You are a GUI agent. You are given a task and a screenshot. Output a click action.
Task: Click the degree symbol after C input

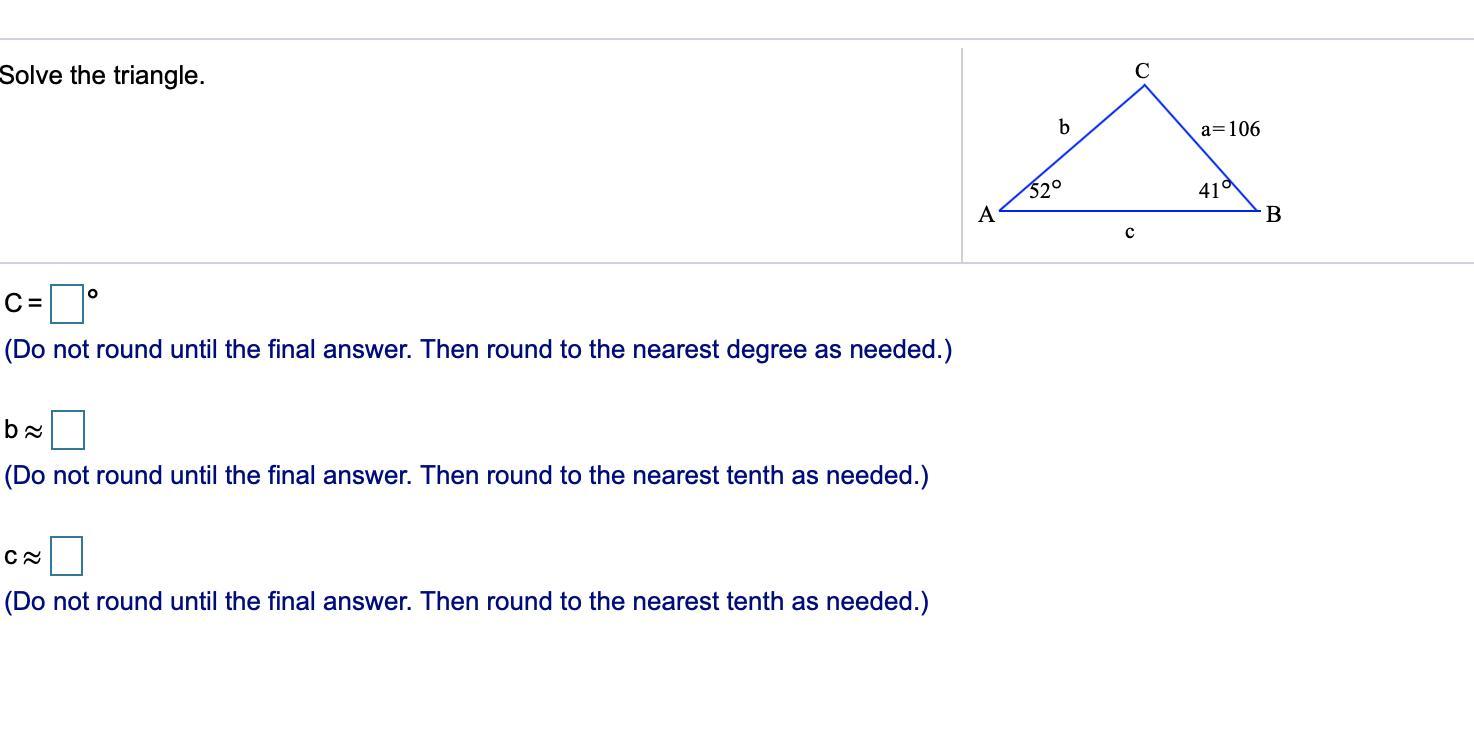93,294
